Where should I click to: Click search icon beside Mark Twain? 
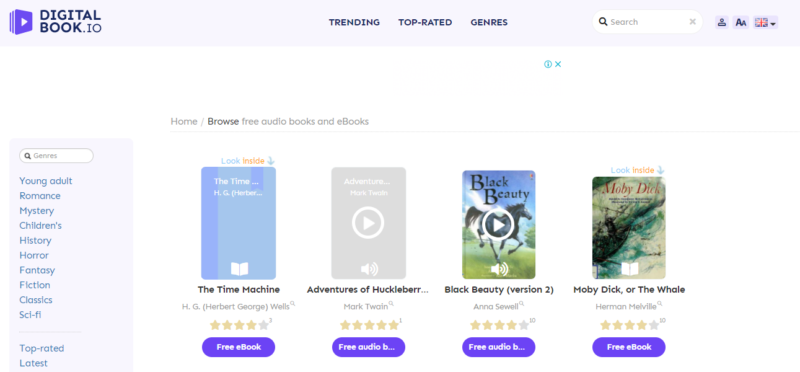(x=391, y=304)
